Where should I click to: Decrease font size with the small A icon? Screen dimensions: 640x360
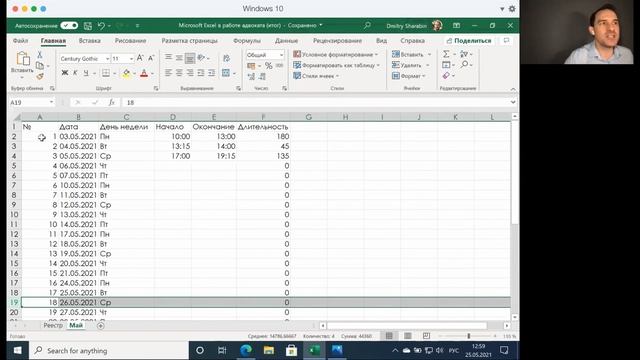coord(151,58)
